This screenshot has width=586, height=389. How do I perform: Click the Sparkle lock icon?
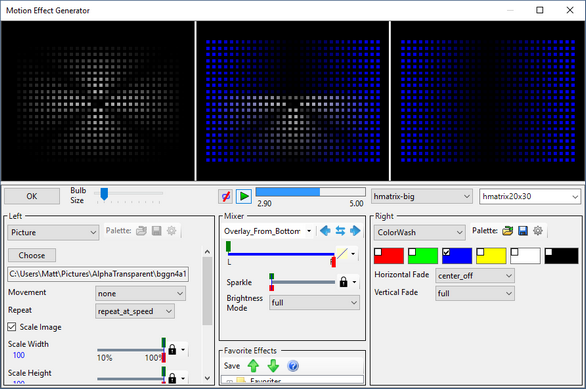(343, 282)
